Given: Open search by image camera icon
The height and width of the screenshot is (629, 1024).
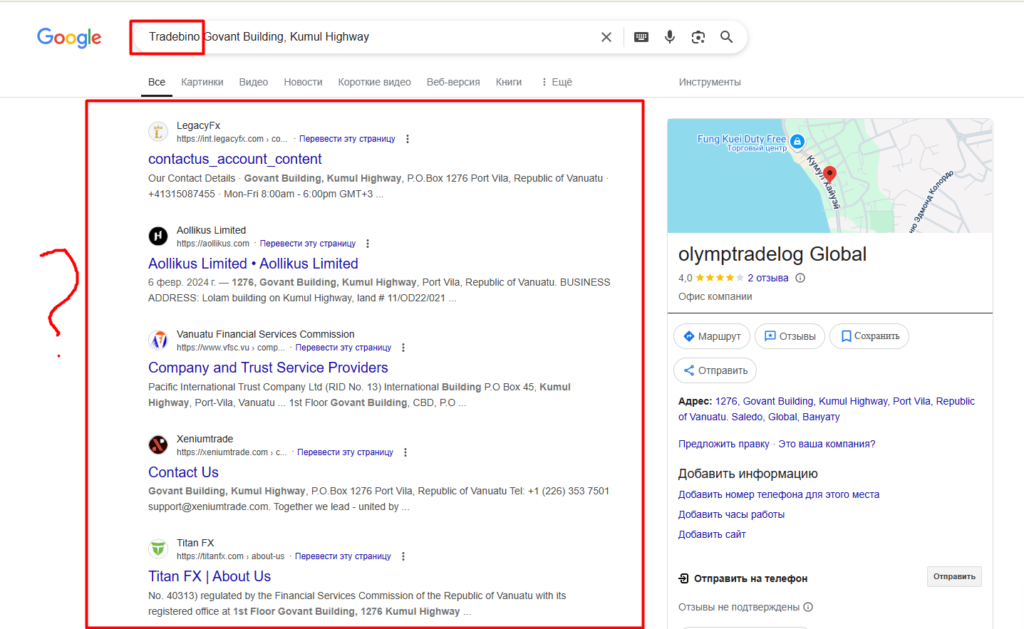Looking at the screenshot, I should pyautogui.click(x=698, y=37).
